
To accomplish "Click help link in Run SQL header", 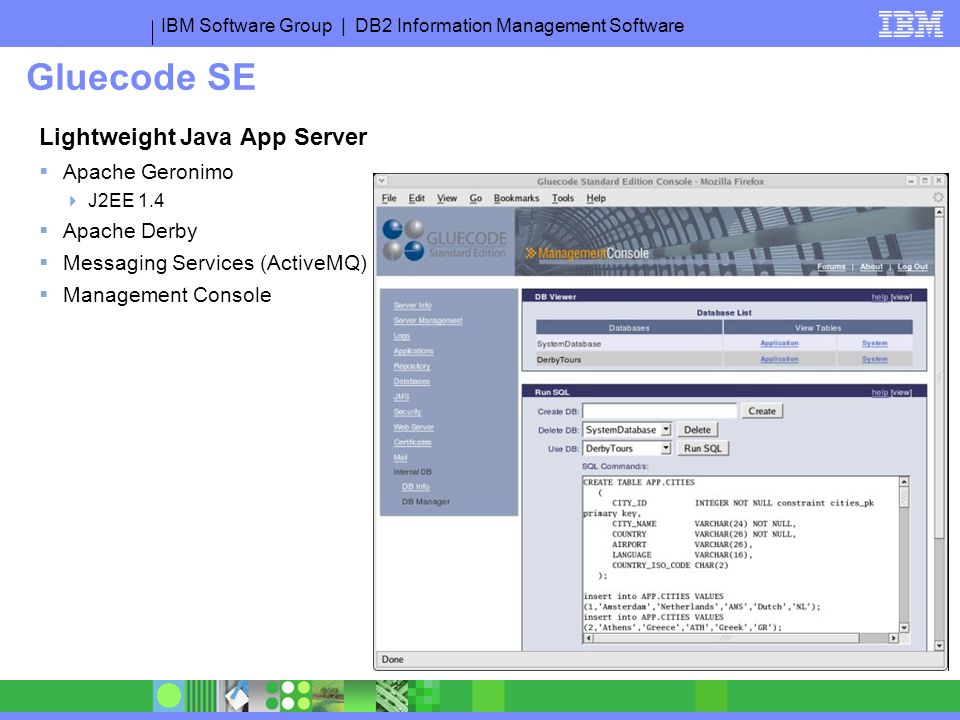I will point(880,392).
